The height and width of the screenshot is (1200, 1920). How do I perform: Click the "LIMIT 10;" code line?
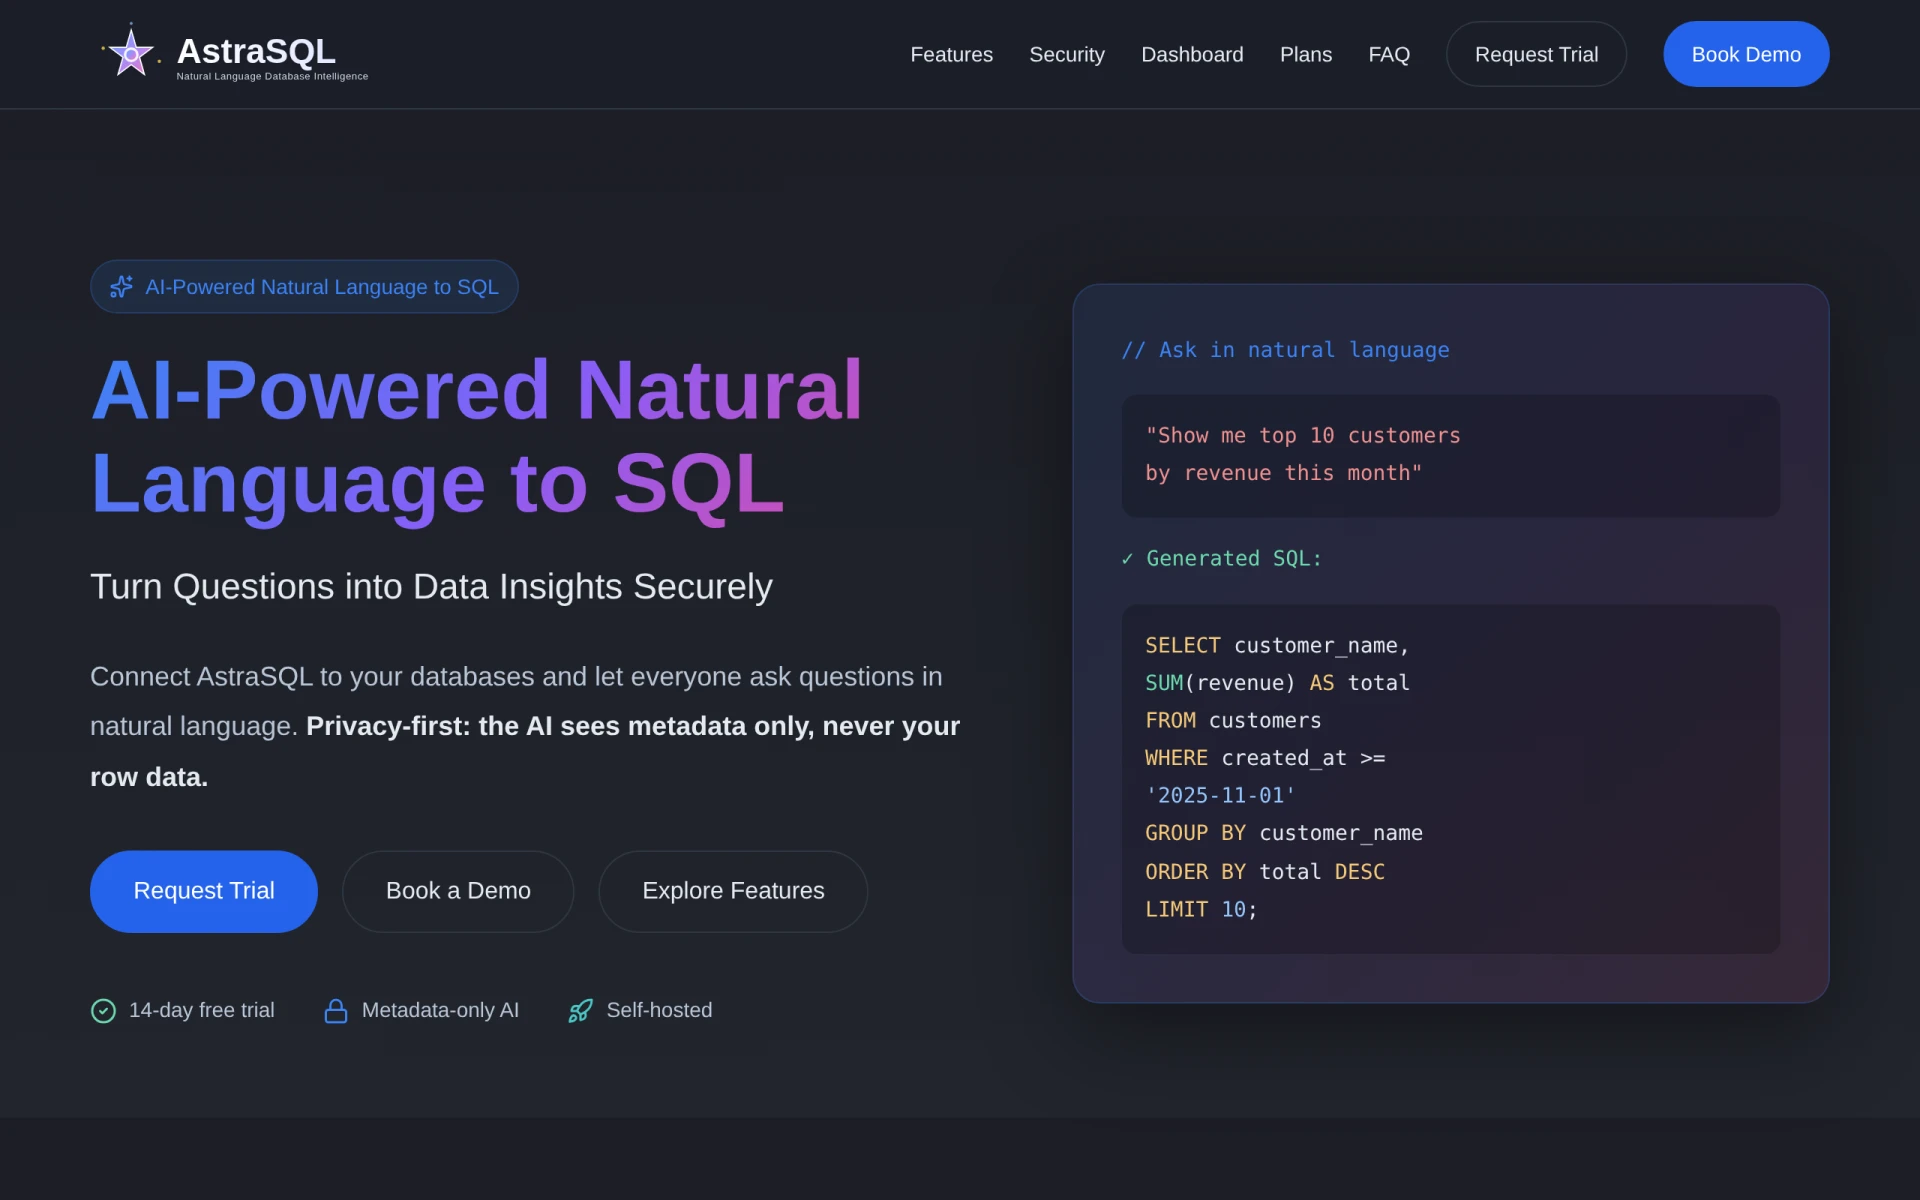pyautogui.click(x=1201, y=910)
